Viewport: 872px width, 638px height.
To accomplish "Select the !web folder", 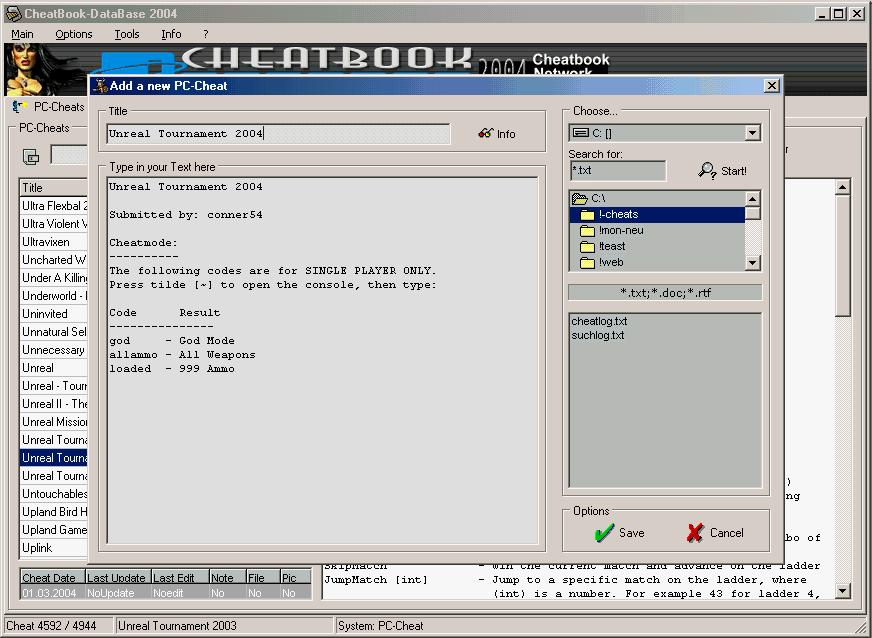I will coord(610,262).
